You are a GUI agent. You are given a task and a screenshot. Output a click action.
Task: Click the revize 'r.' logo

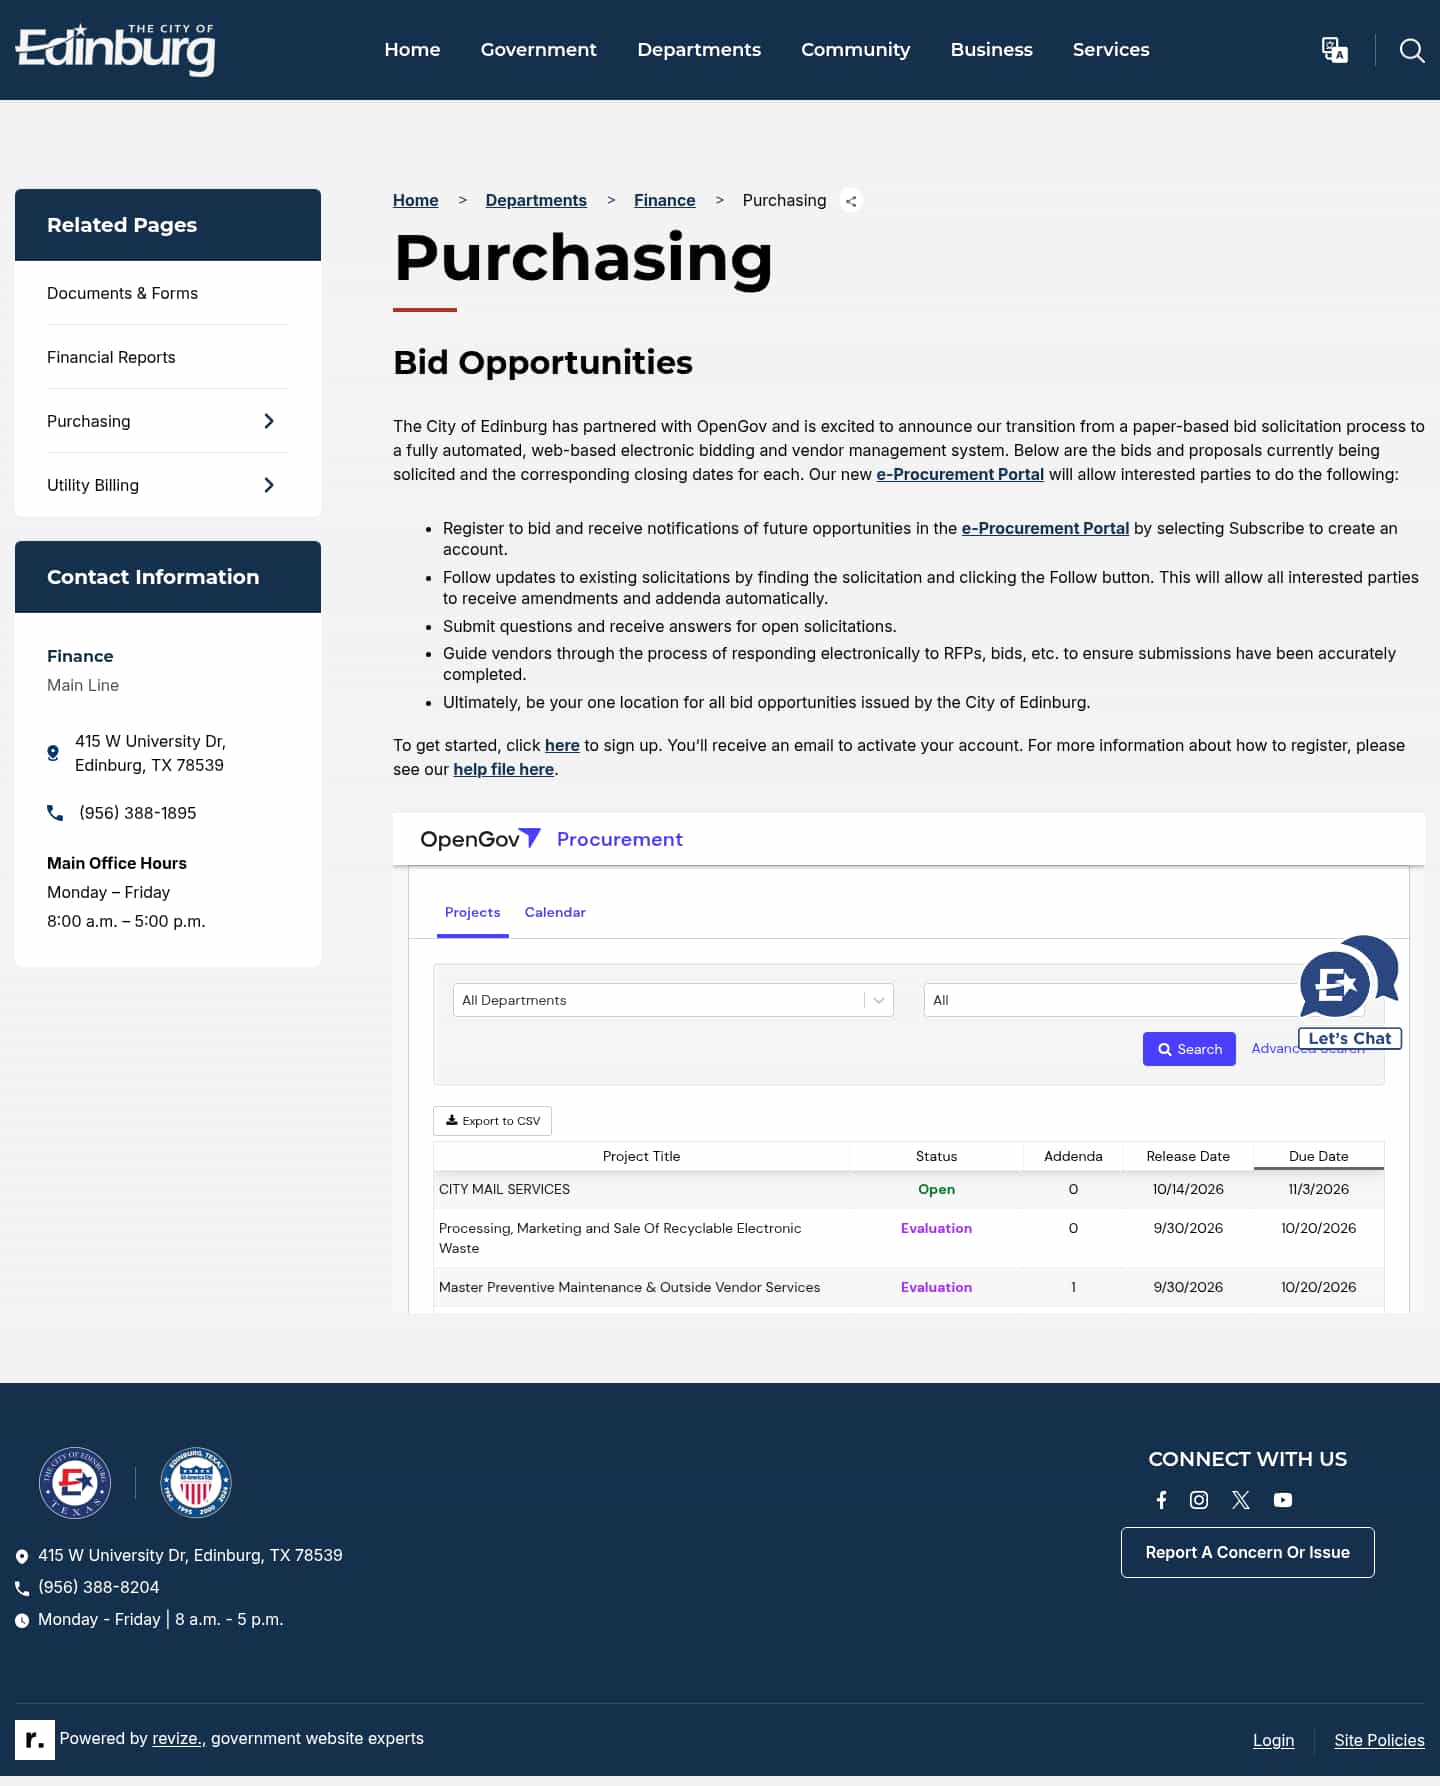(x=35, y=1739)
